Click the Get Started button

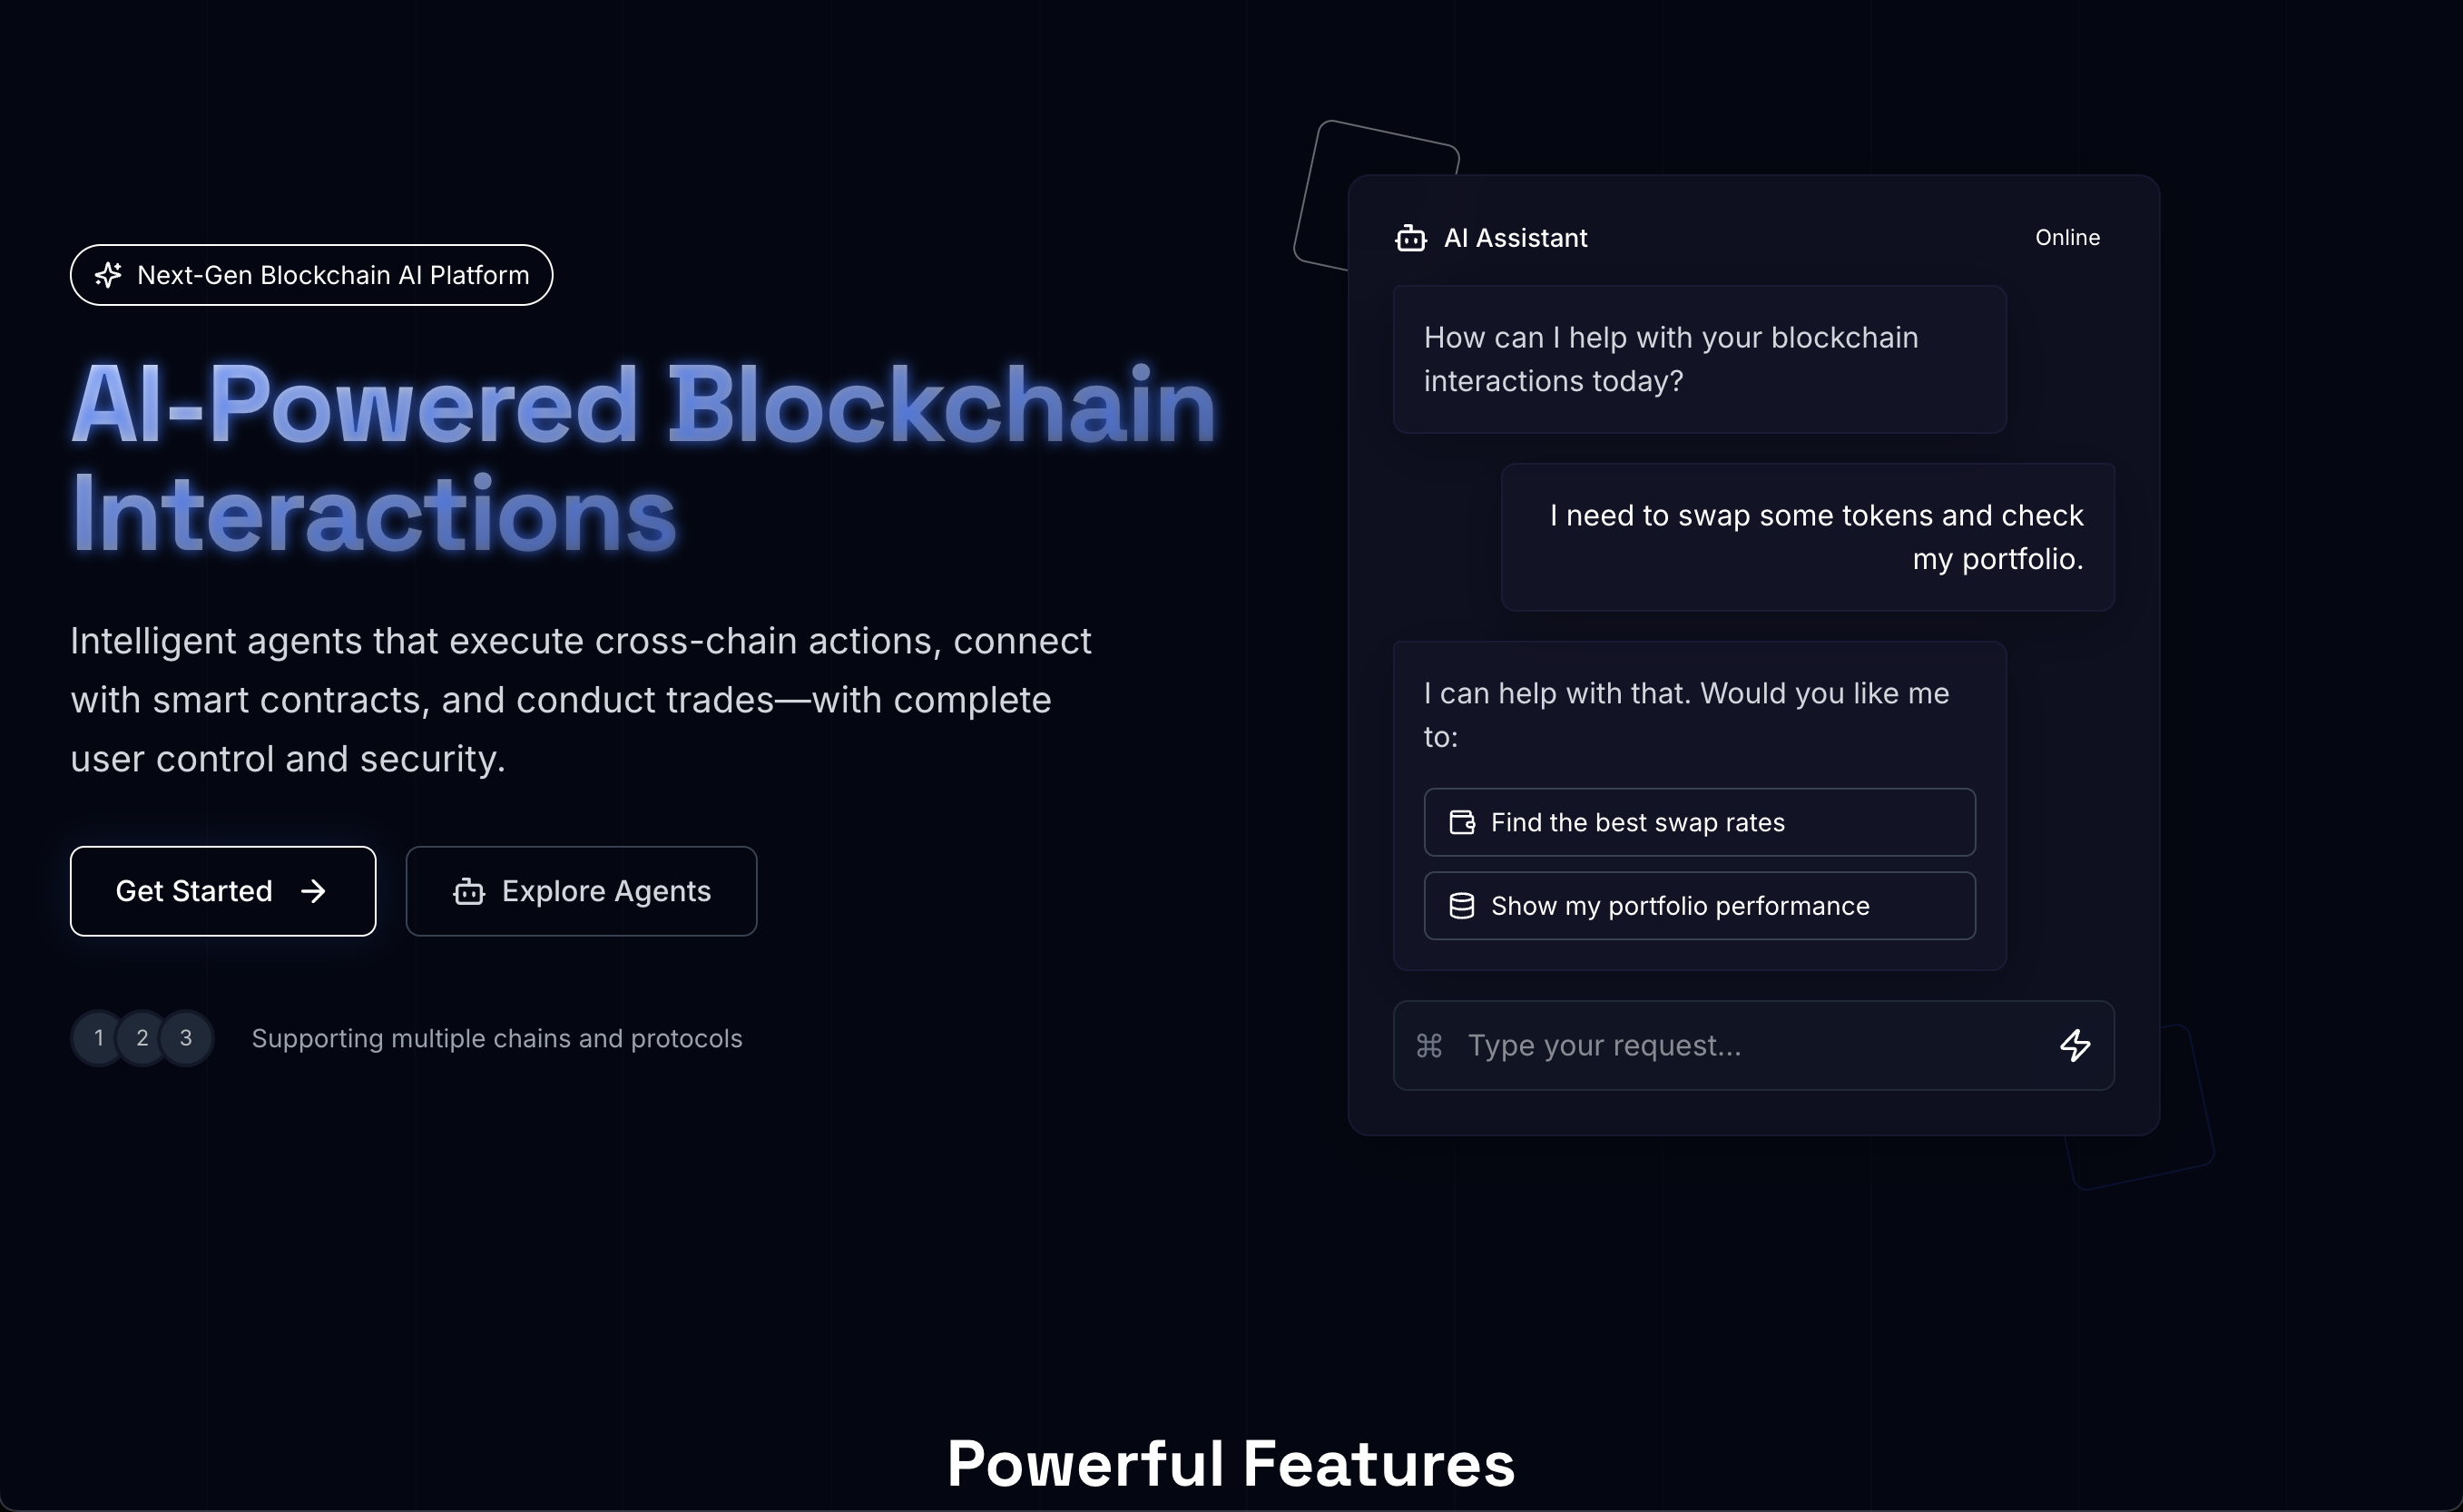coord(223,891)
